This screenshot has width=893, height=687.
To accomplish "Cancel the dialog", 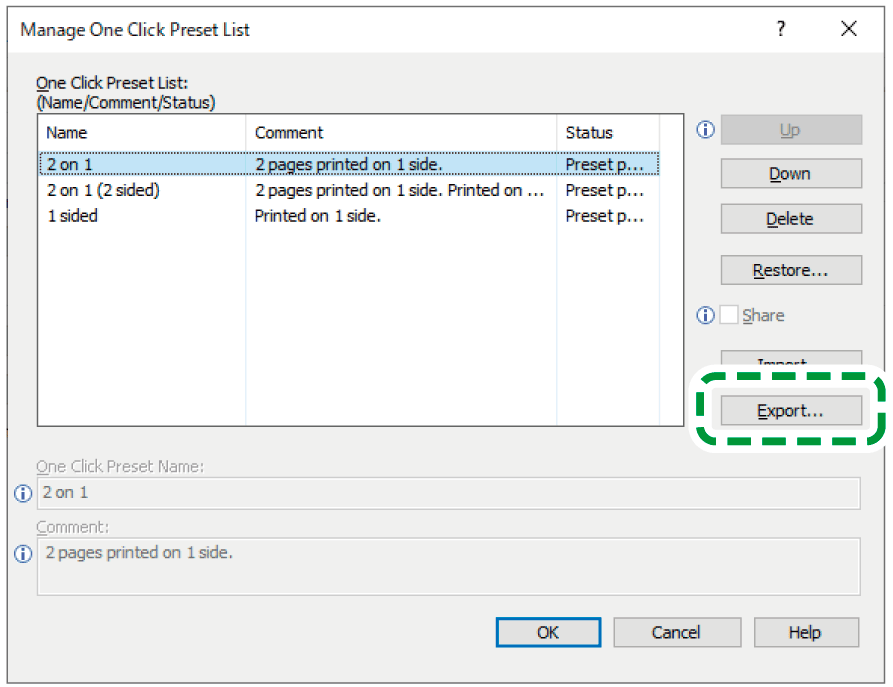I will pyautogui.click(x=676, y=632).
